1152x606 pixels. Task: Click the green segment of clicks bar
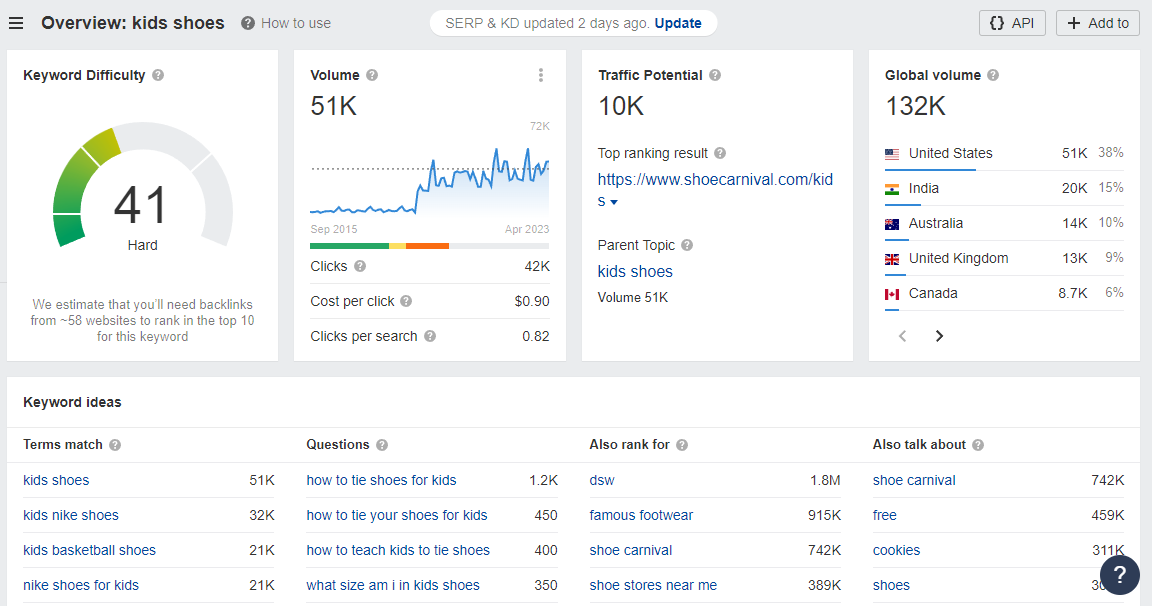[349, 245]
